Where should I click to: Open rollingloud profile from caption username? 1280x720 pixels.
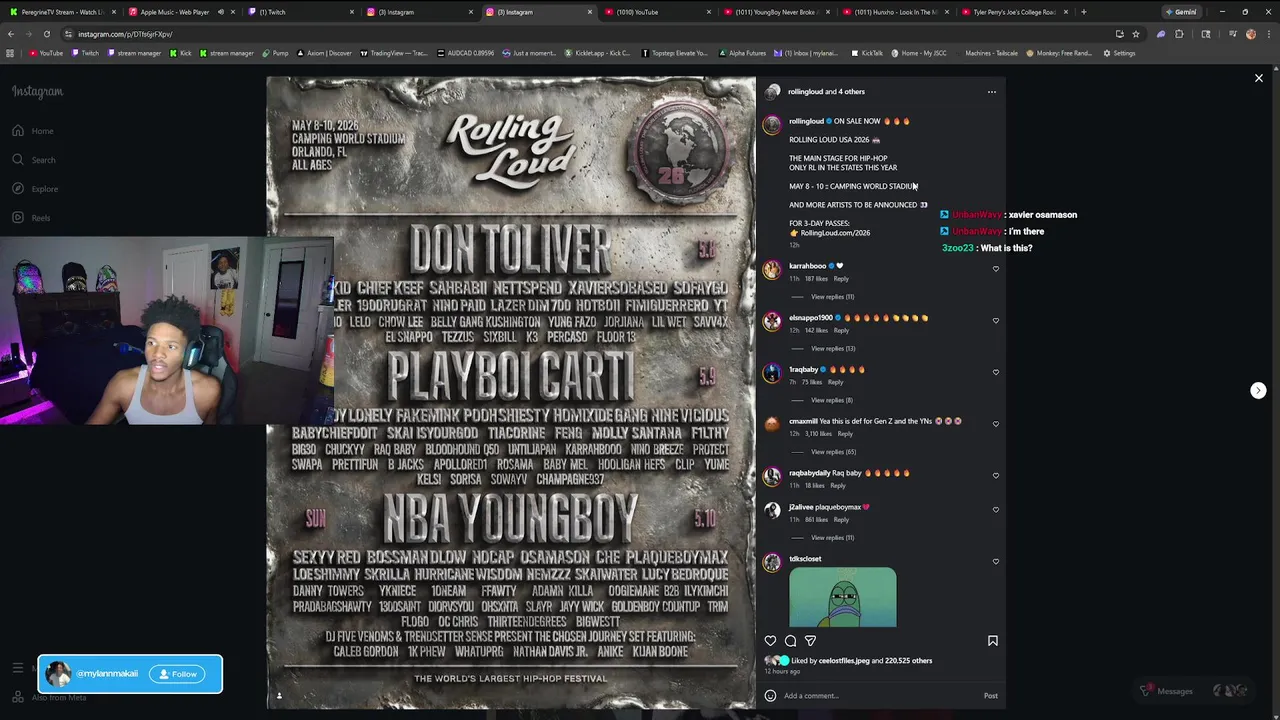pyautogui.click(x=806, y=121)
